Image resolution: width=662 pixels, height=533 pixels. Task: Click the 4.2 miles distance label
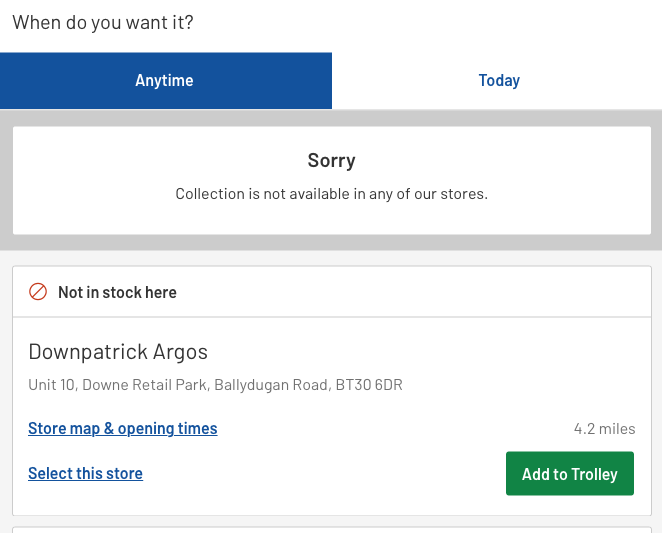click(604, 429)
